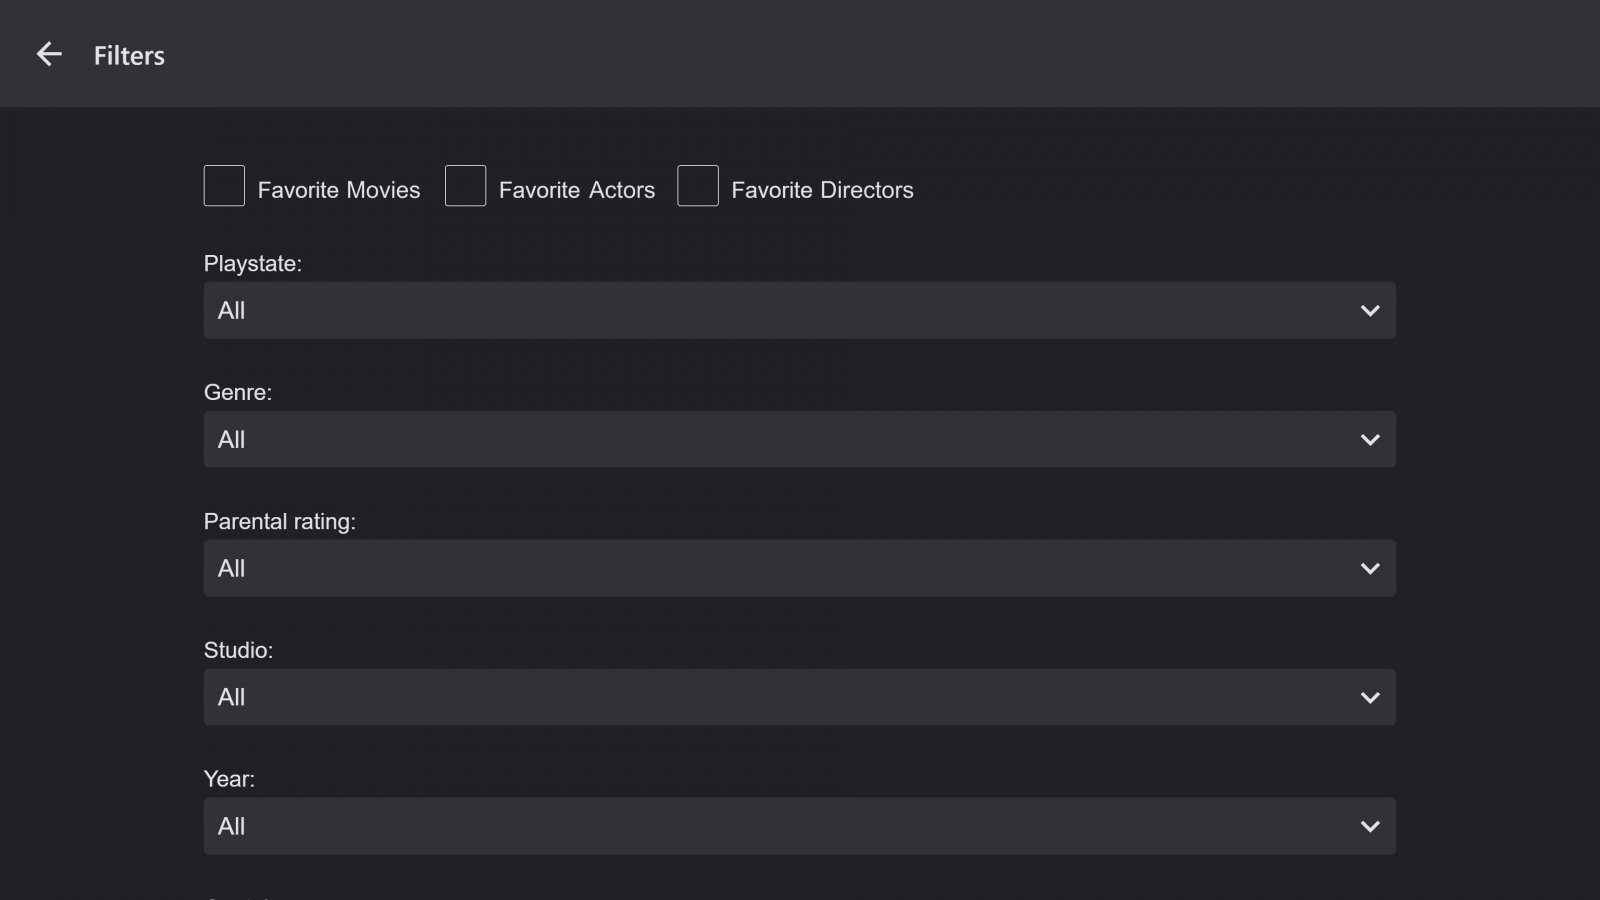Click the Favorite Movies text label
The image size is (1600, 900).
pos(339,190)
